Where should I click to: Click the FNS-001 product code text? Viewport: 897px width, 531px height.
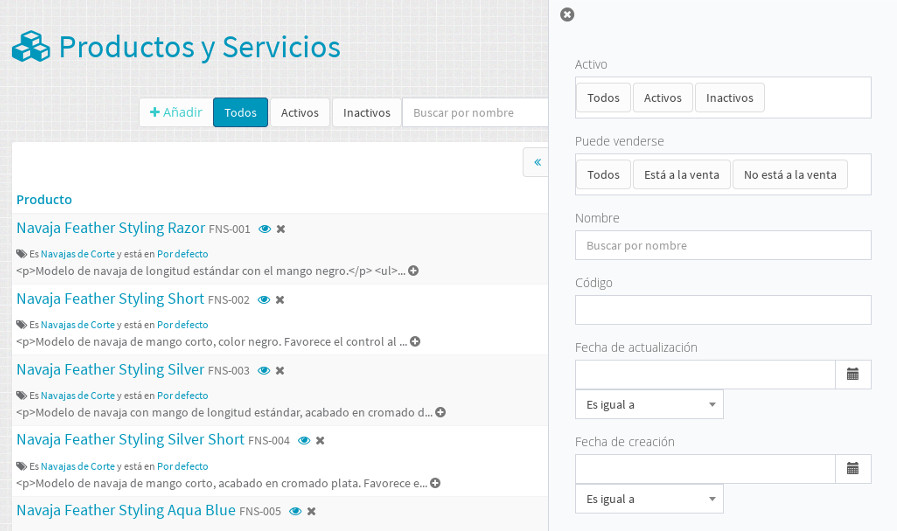[x=229, y=229]
